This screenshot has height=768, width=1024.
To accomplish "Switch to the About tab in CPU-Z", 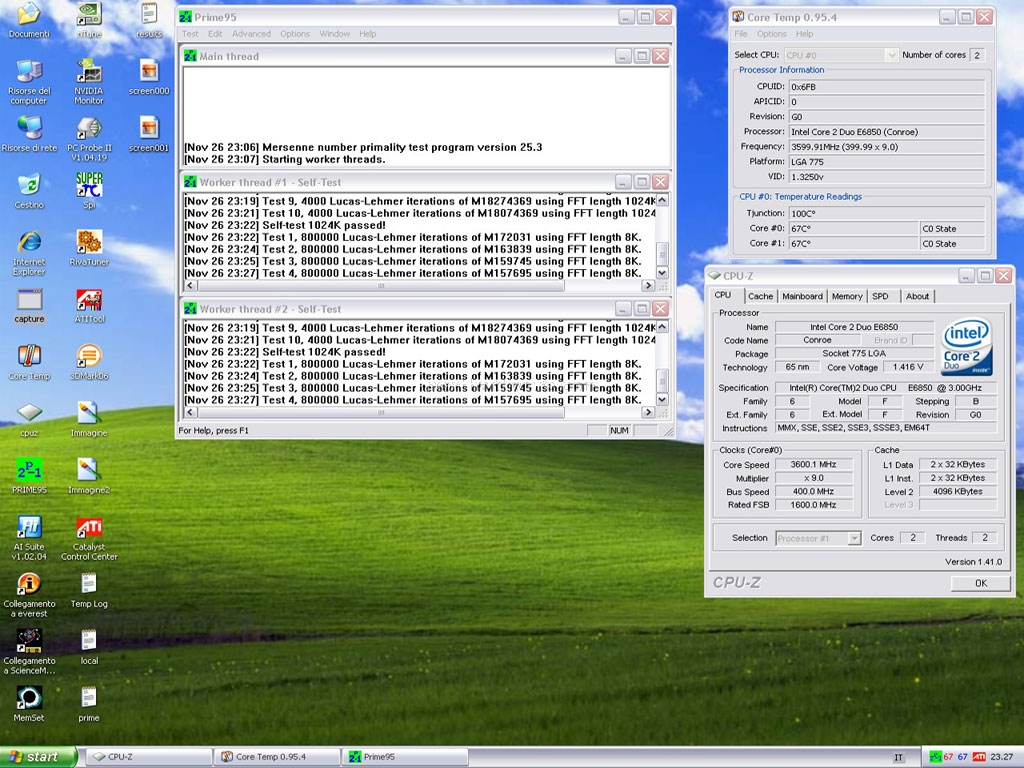I will pos(917,296).
